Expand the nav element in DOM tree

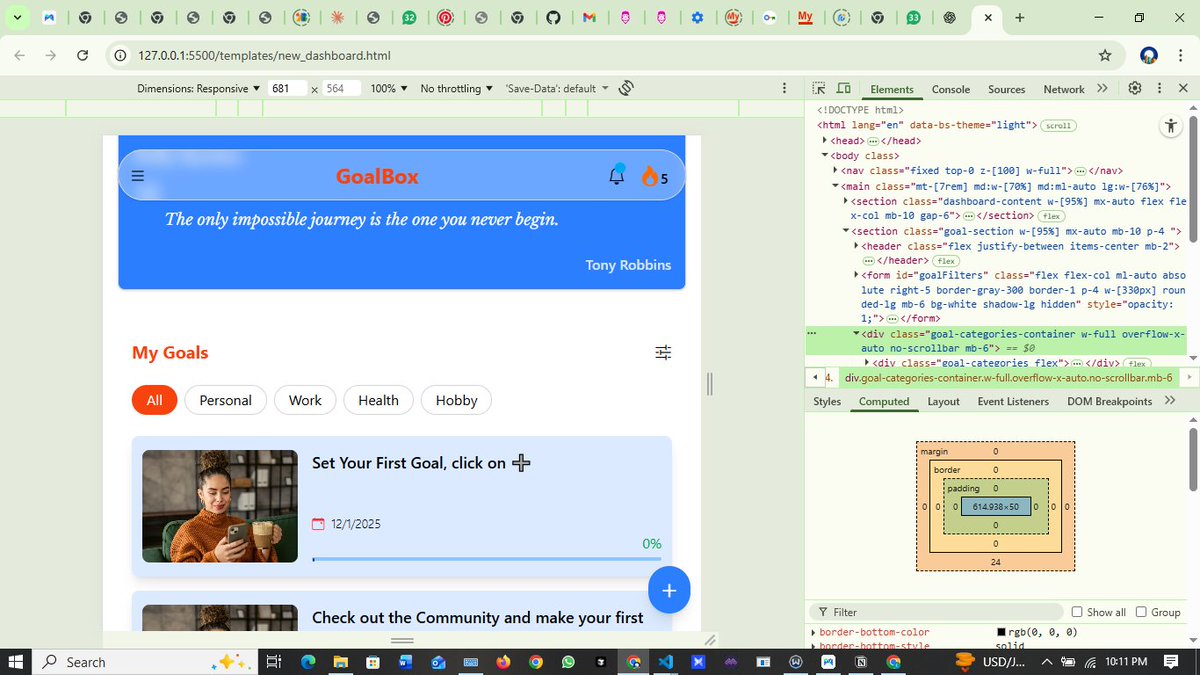pyautogui.click(x=835, y=171)
